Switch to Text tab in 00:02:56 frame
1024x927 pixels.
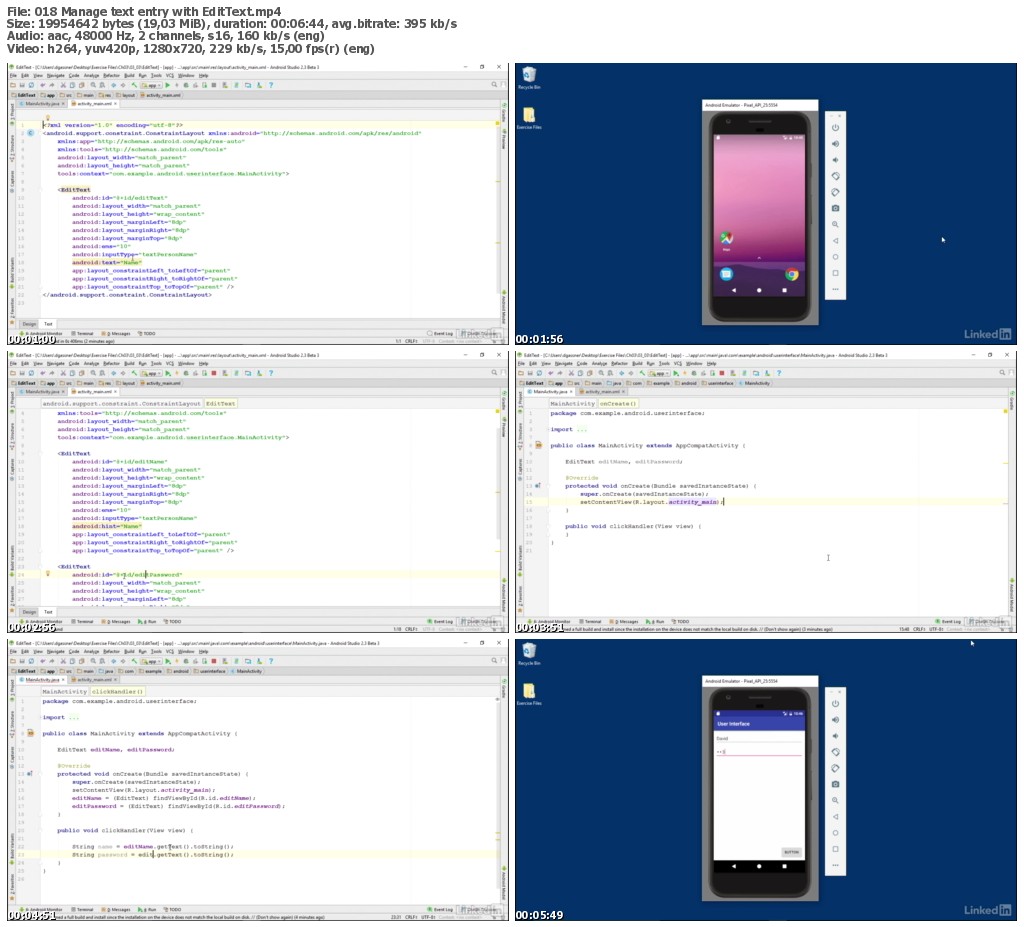(48, 612)
